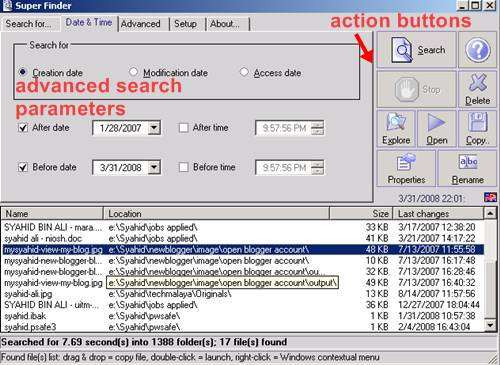Enable the After time checkbox

point(183,128)
